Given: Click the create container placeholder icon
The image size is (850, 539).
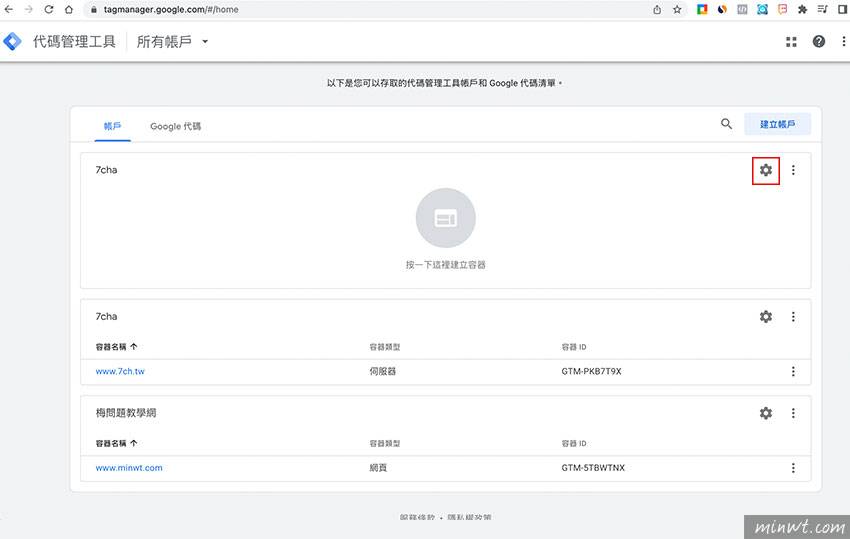Looking at the screenshot, I should 446,218.
